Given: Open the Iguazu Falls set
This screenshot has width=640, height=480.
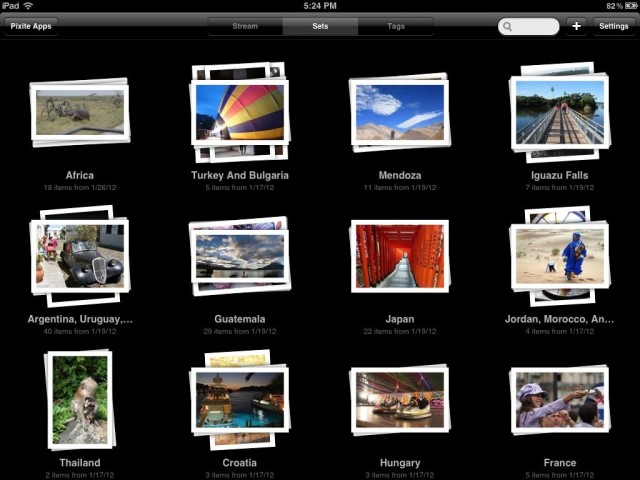Looking at the screenshot, I should 559,112.
